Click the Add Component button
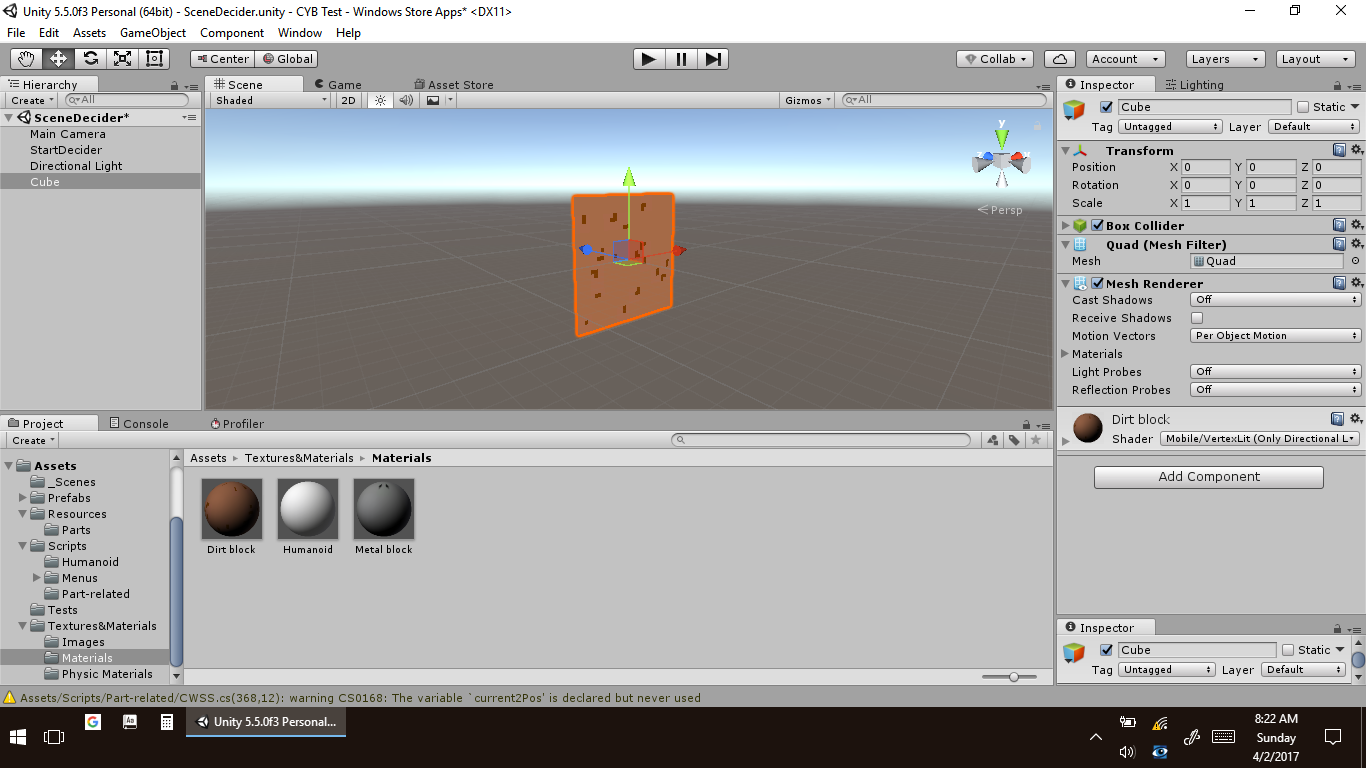This screenshot has width=1366, height=768. click(x=1208, y=477)
